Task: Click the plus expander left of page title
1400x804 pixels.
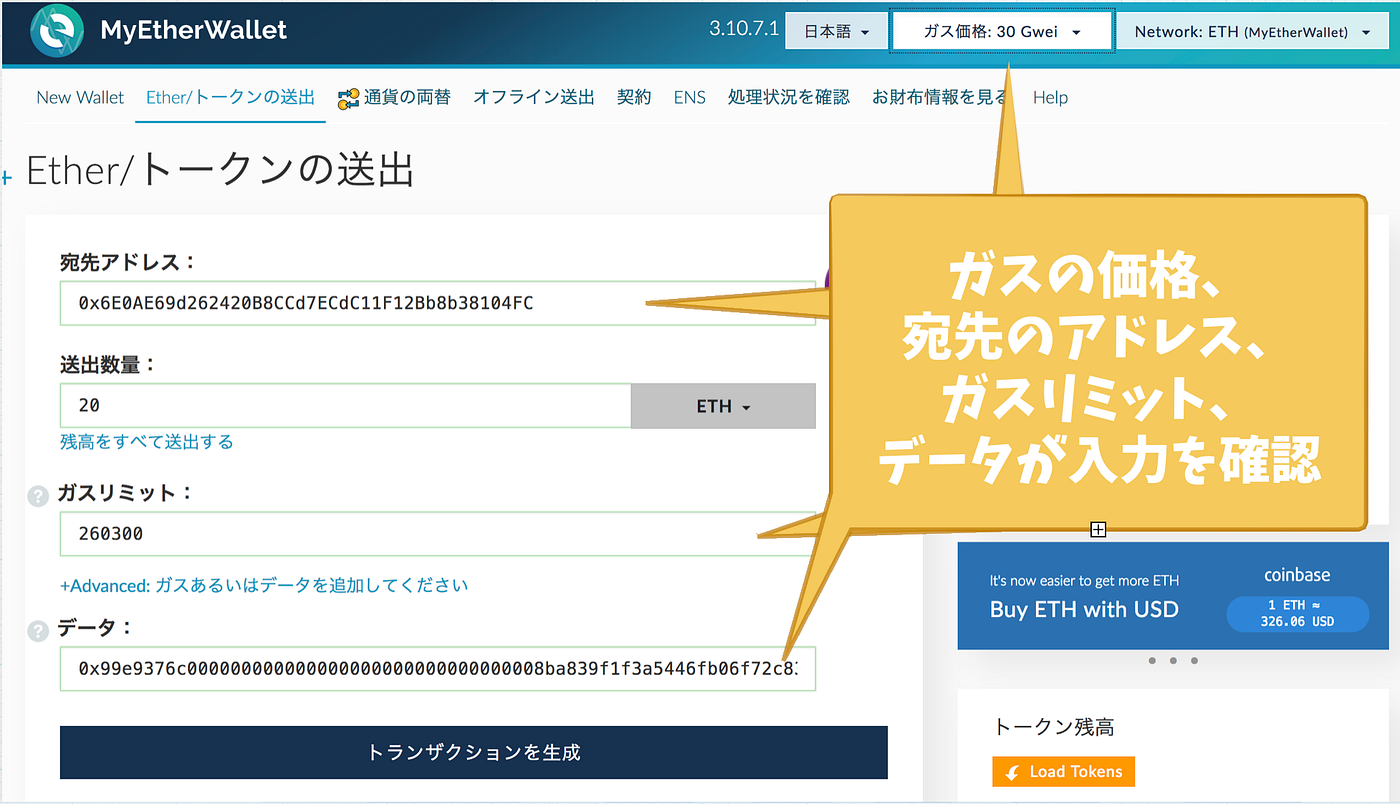Action: (6, 178)
